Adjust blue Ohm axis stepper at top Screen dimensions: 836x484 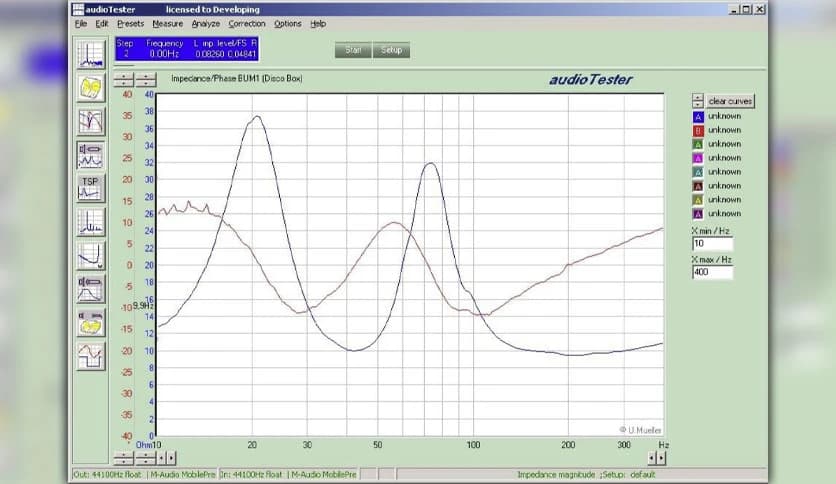146,80
